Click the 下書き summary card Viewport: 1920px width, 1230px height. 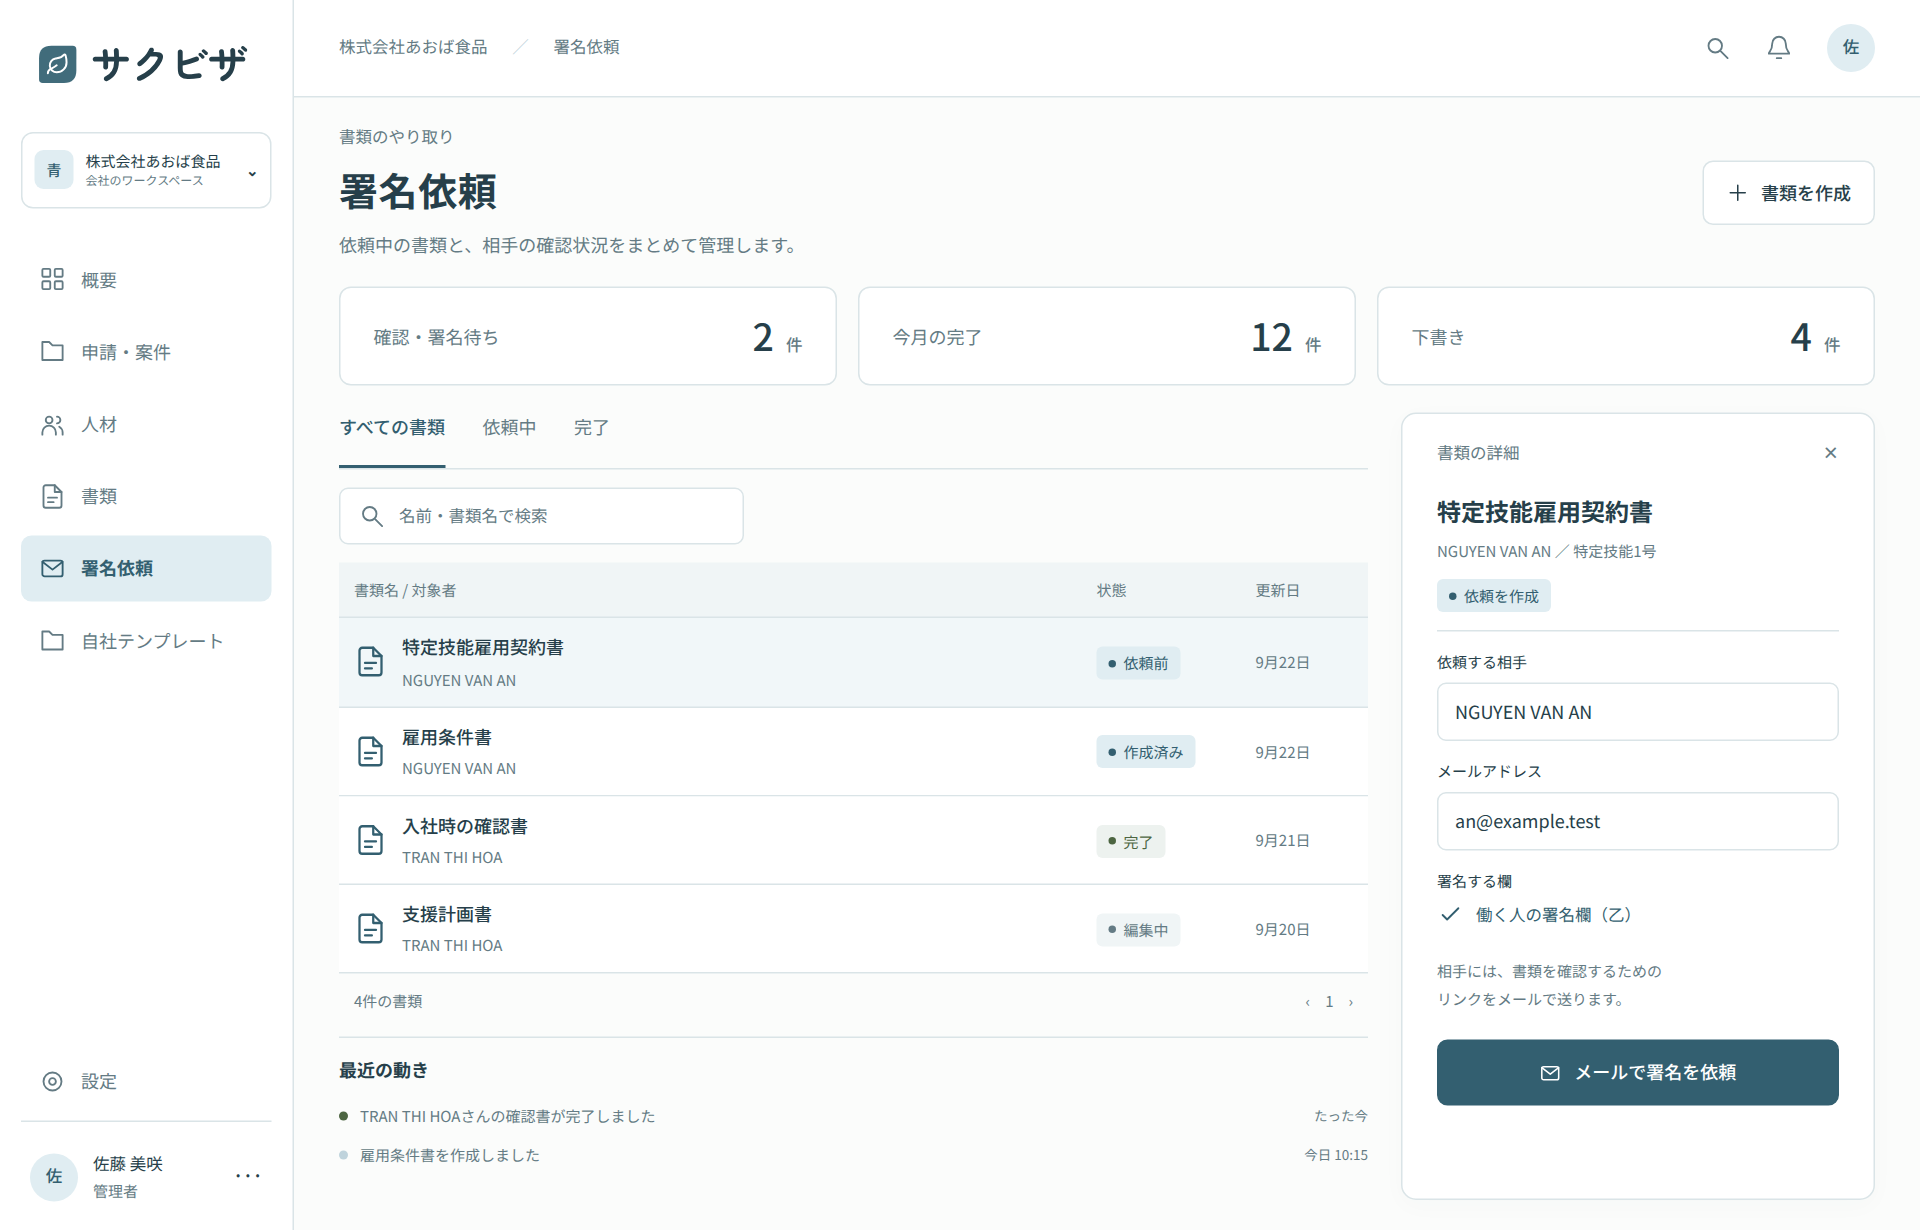coord(1625,336)
